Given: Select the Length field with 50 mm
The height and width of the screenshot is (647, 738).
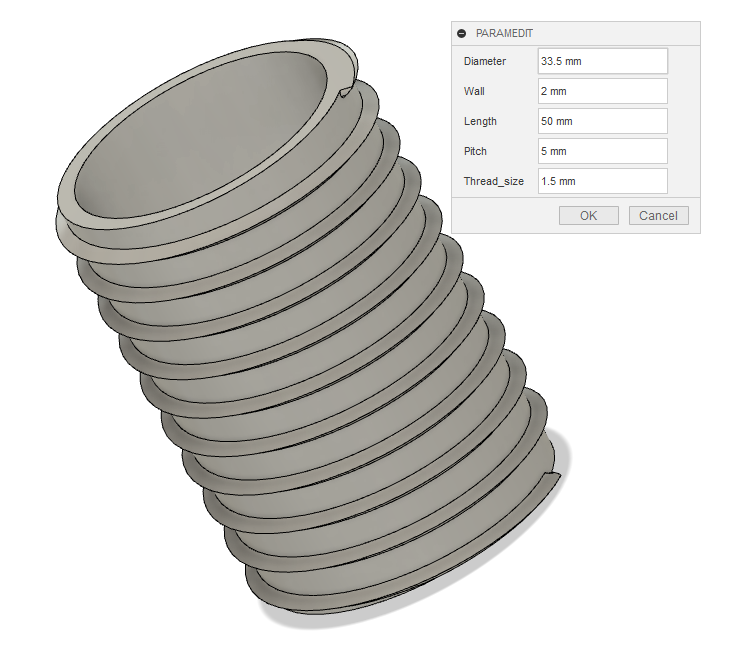Looking at the screenshot, I should point(602,121).
